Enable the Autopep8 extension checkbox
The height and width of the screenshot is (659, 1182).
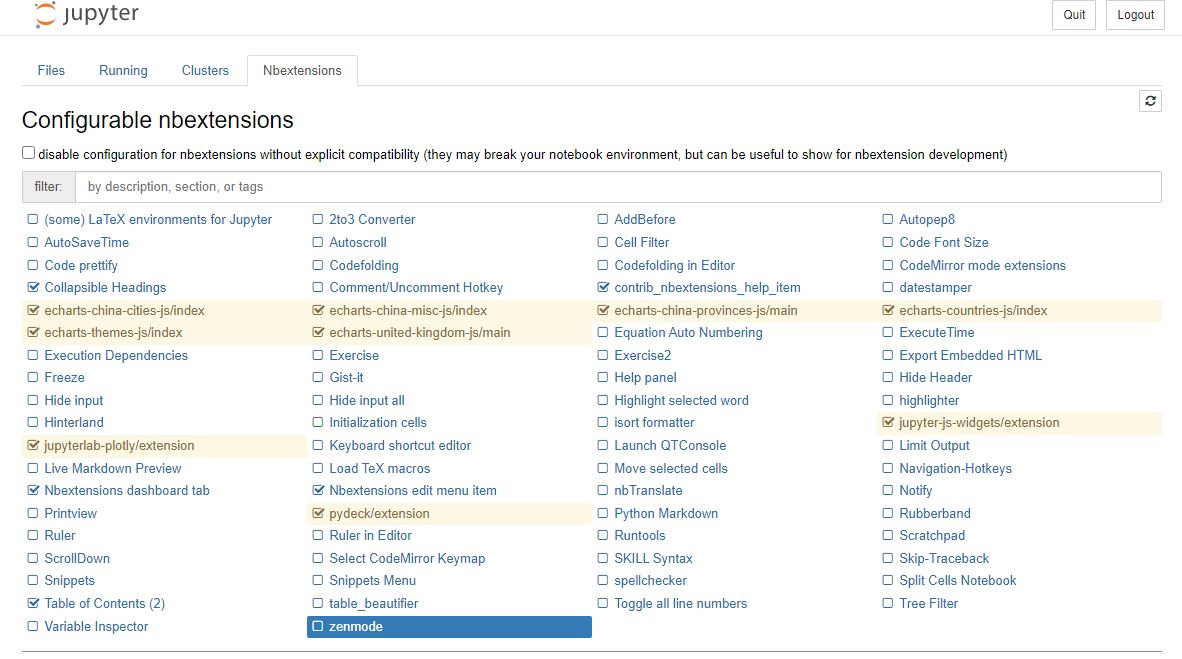tap(888, 219)
